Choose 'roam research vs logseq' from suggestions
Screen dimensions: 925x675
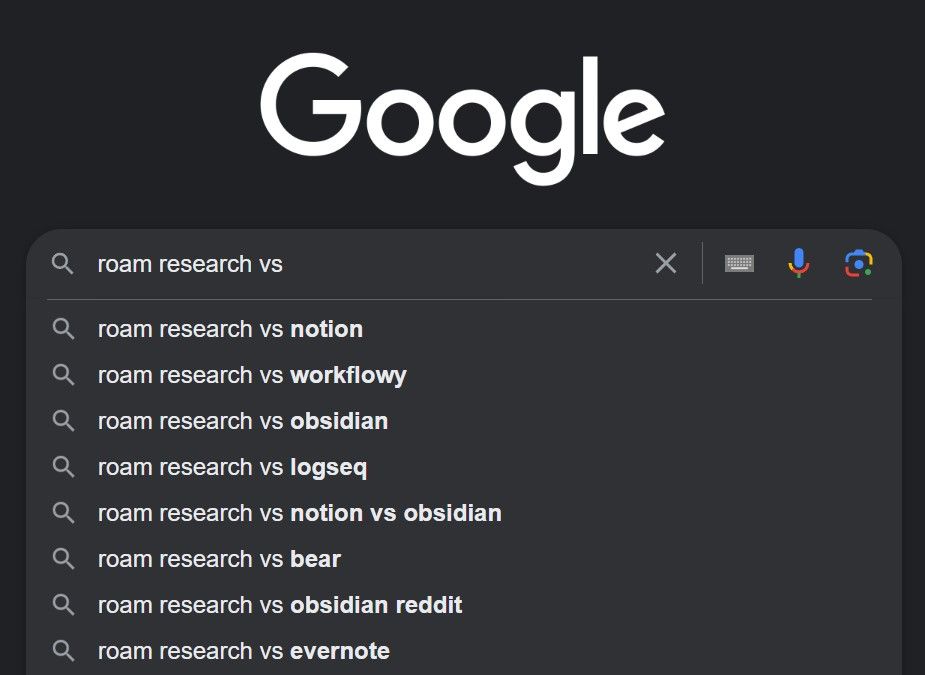click(x=232, y=467)
